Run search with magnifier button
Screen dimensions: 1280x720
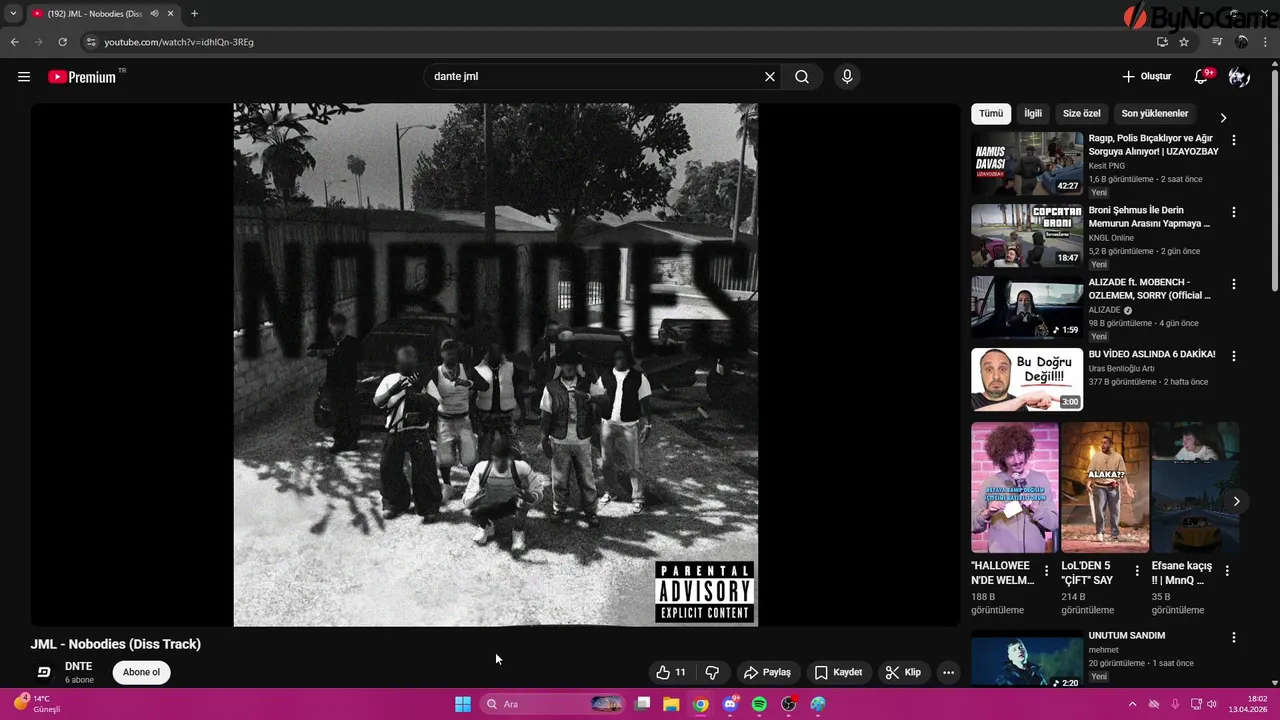click(802, 77)
